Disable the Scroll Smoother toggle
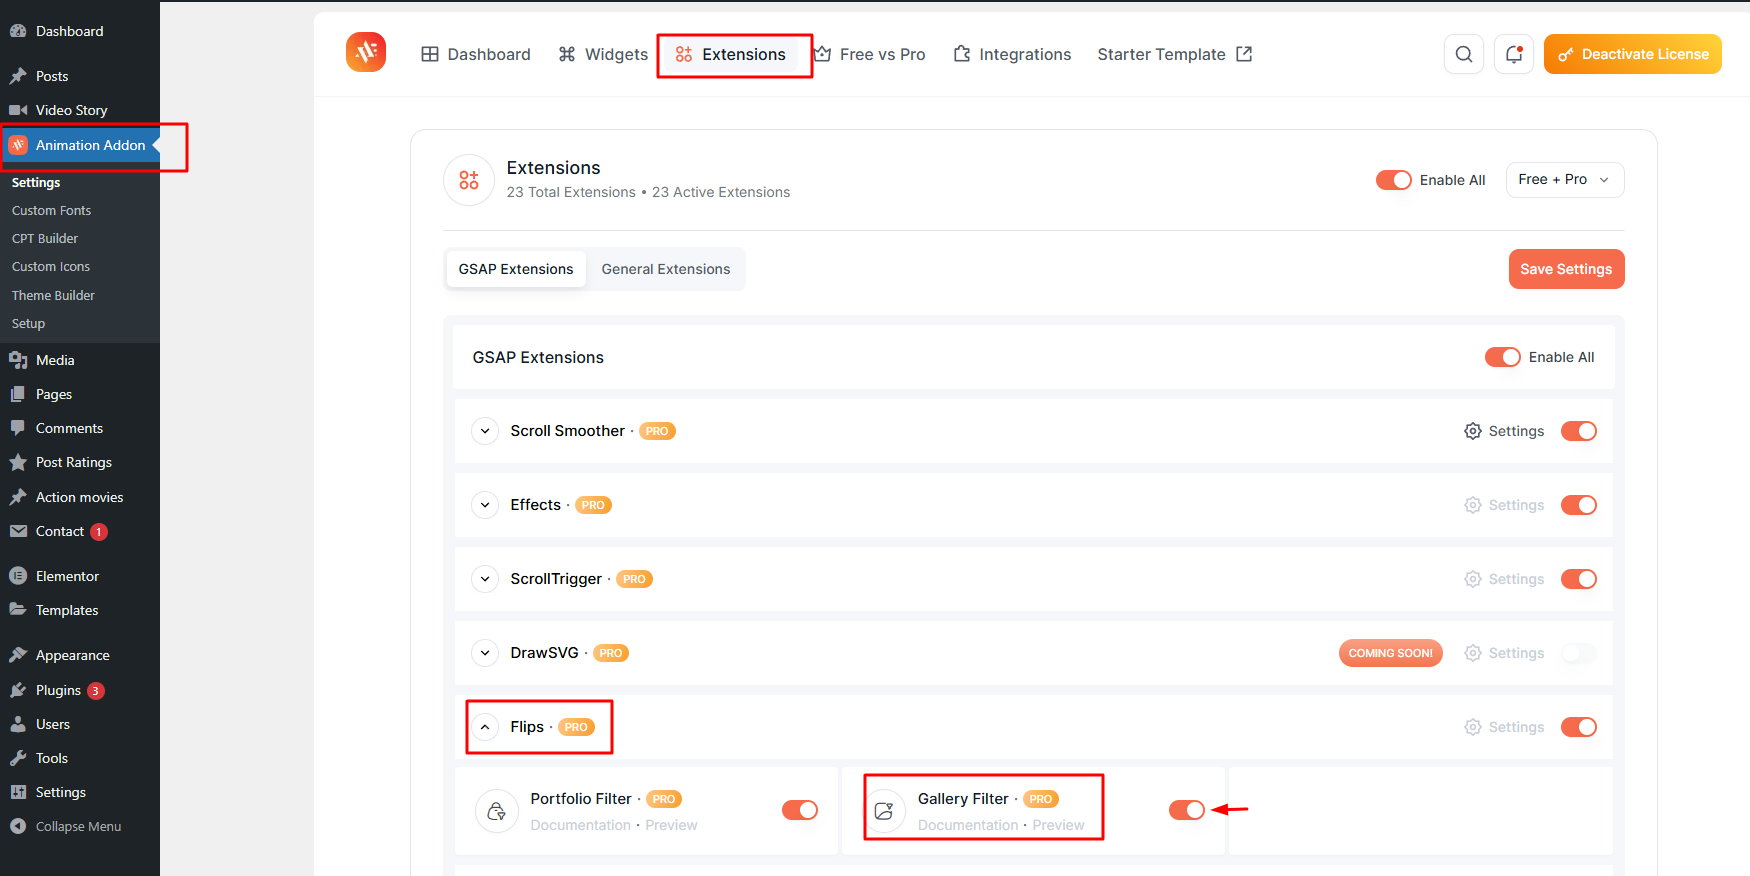 coord(1579,431)
